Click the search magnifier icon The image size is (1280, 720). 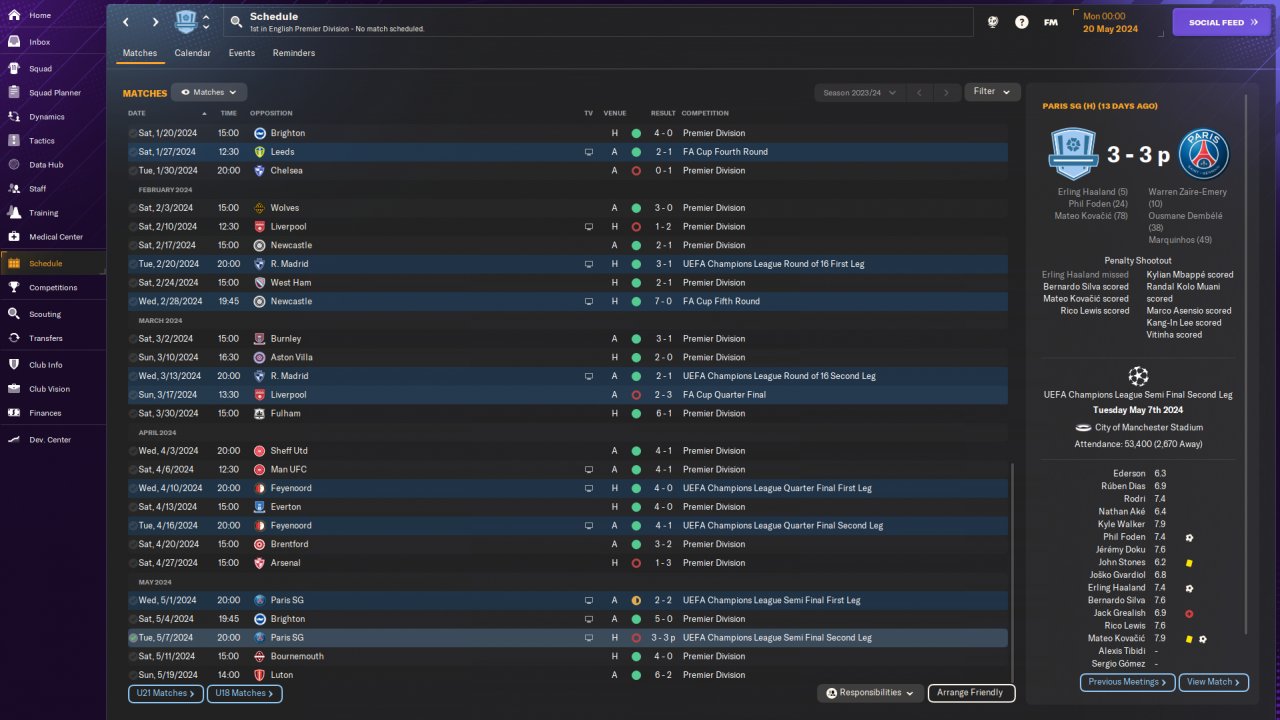coord(236,22)
